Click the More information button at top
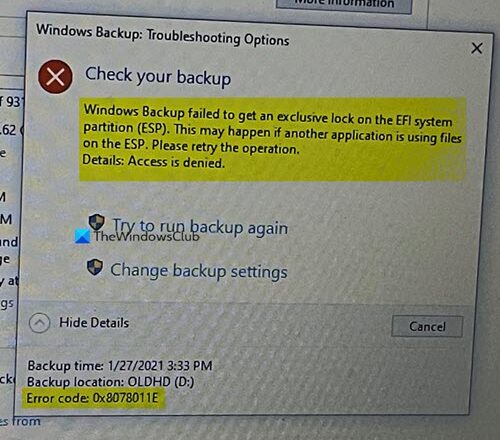 point(344,5)
